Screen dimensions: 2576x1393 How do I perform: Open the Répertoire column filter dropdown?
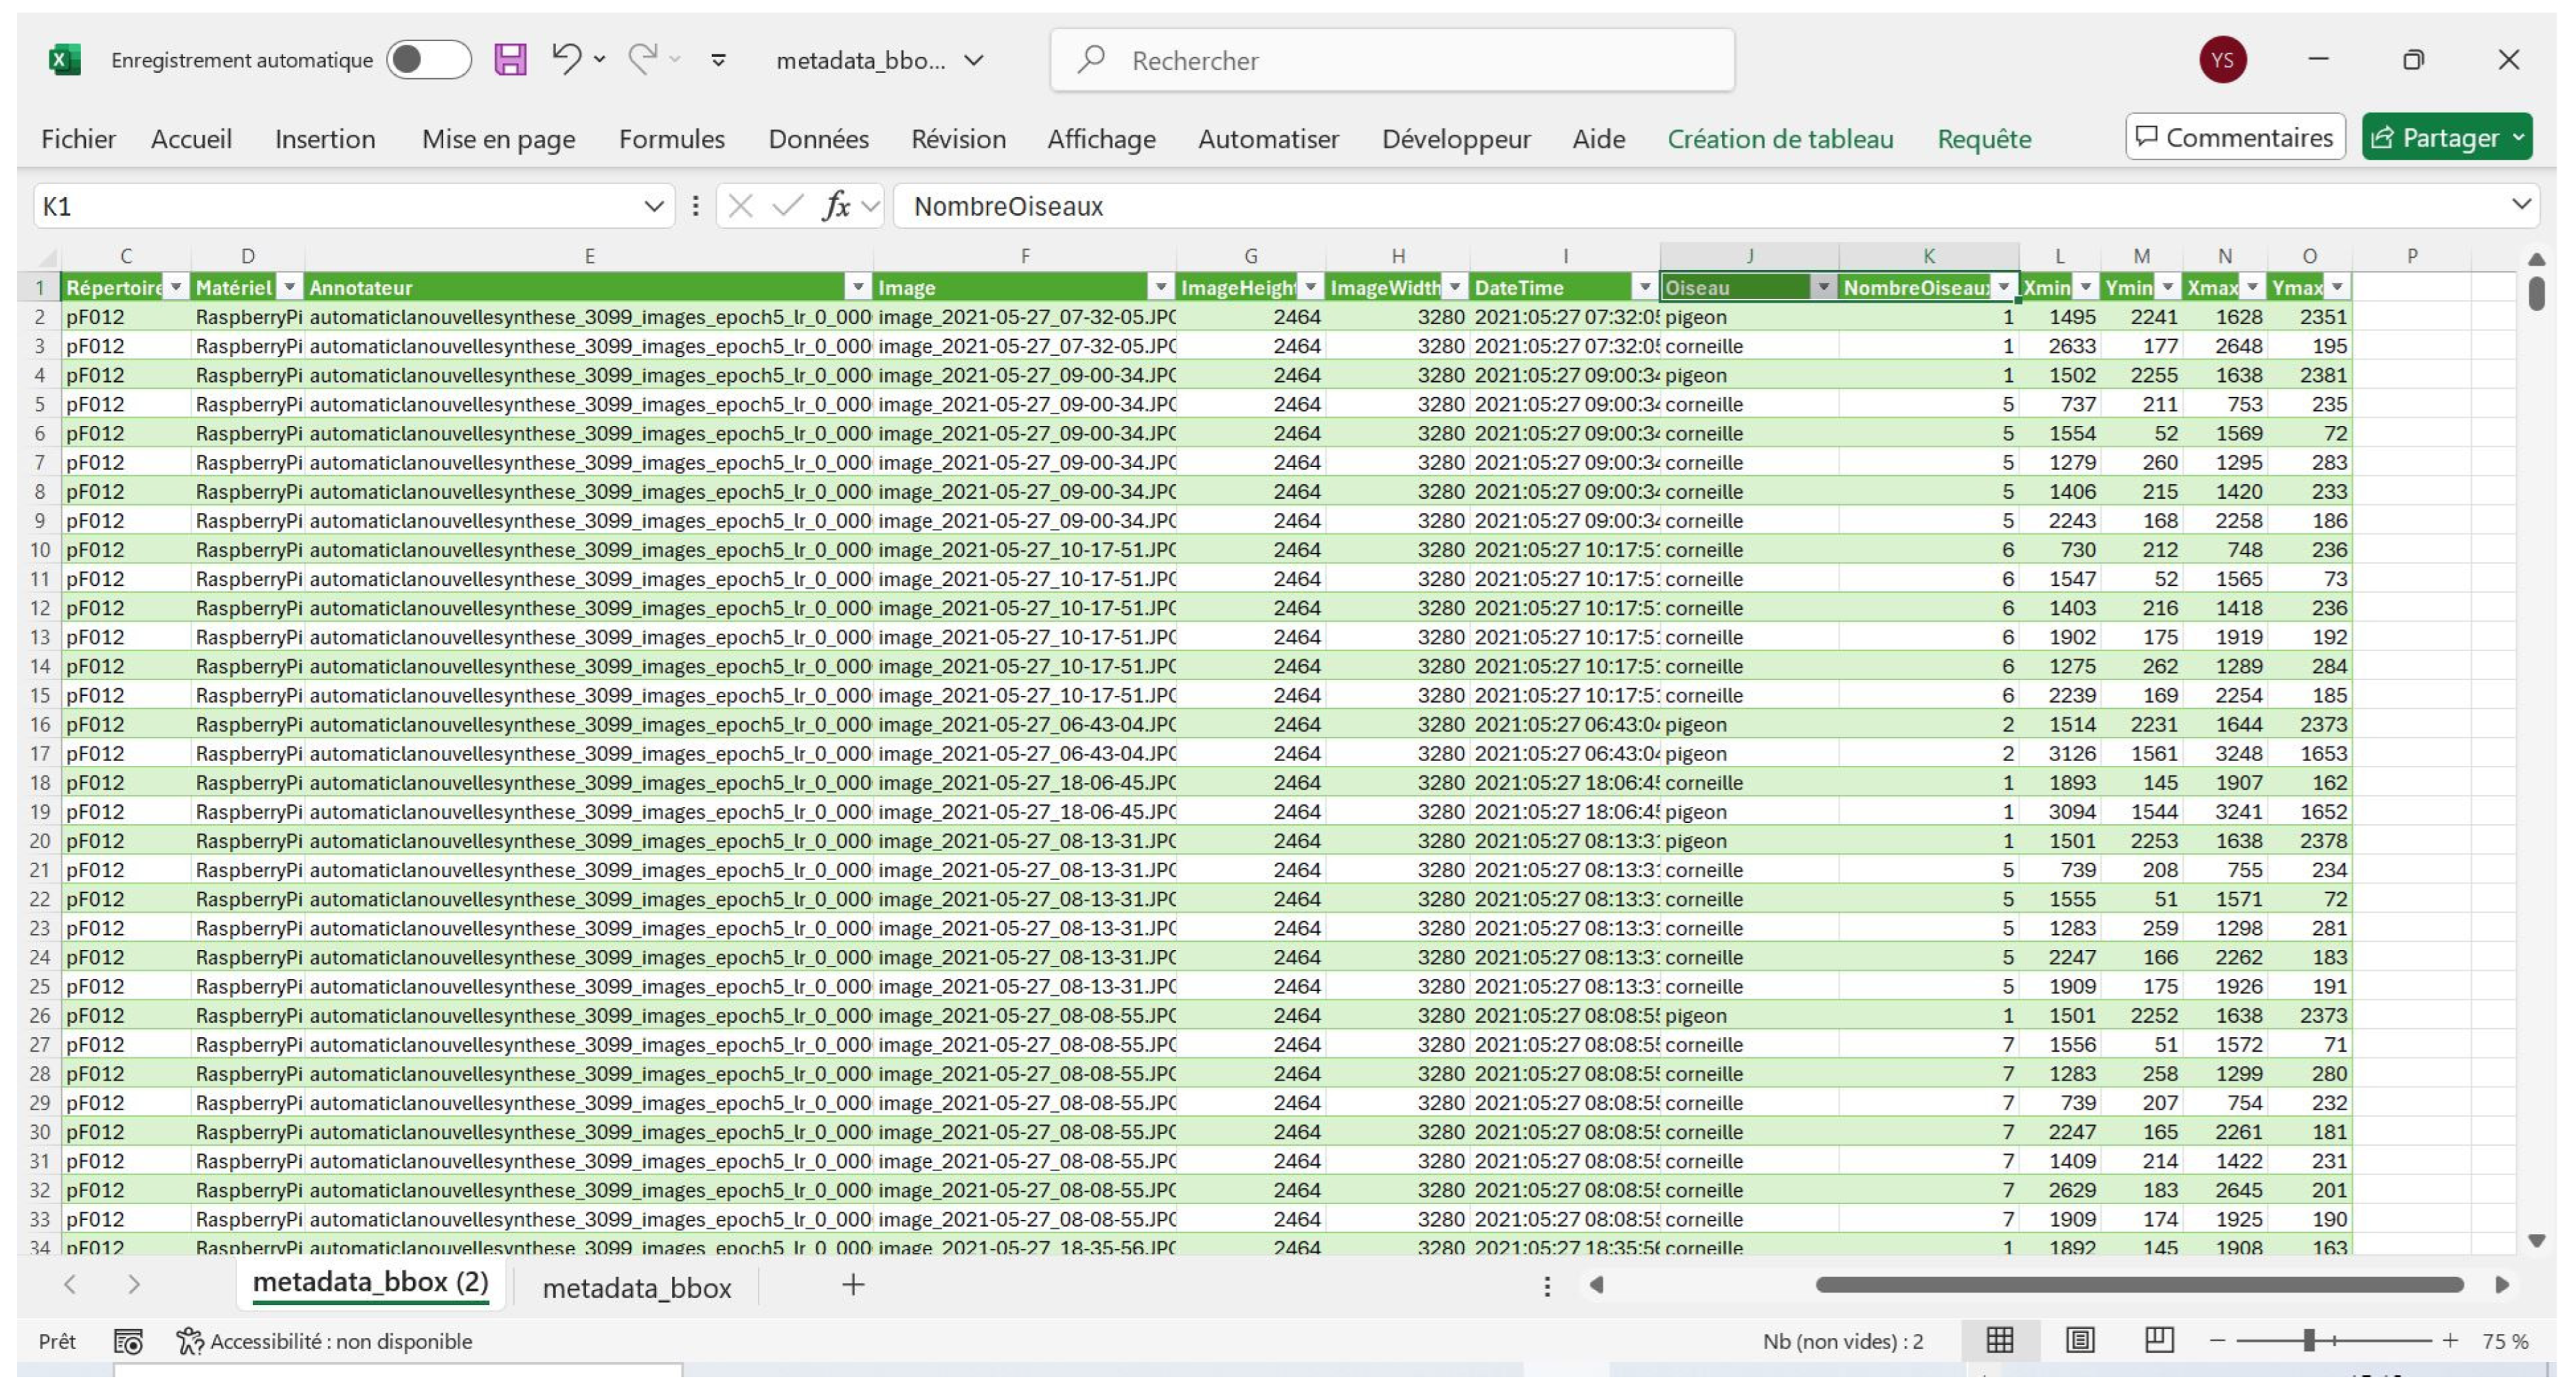(x=176, y=288)
